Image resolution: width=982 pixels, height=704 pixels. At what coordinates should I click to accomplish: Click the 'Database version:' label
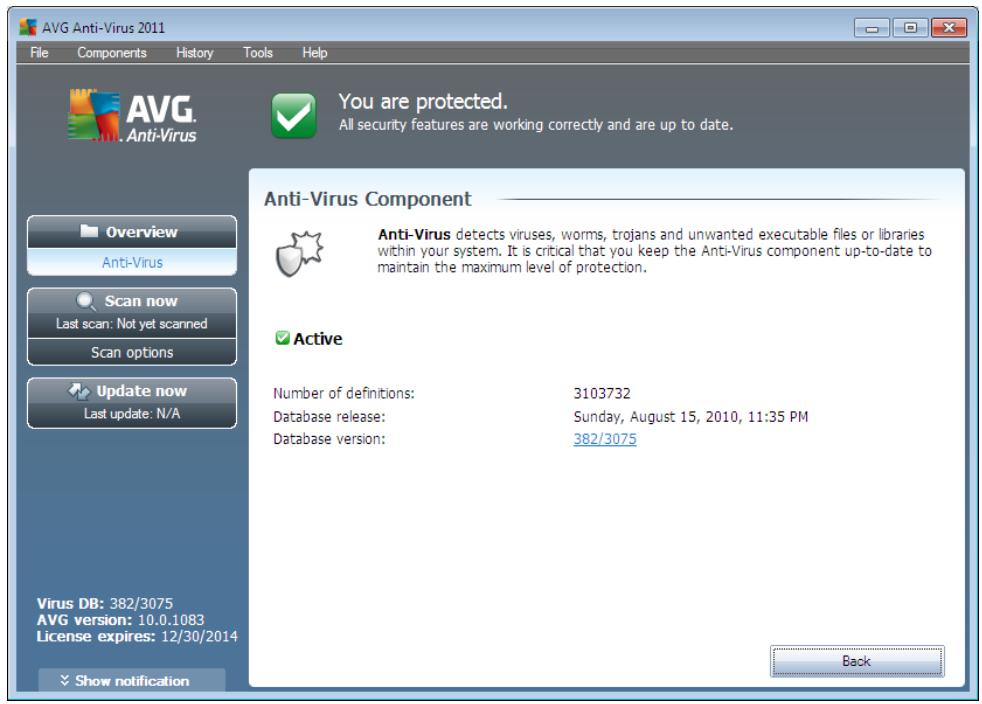click(x=329, y=439)
